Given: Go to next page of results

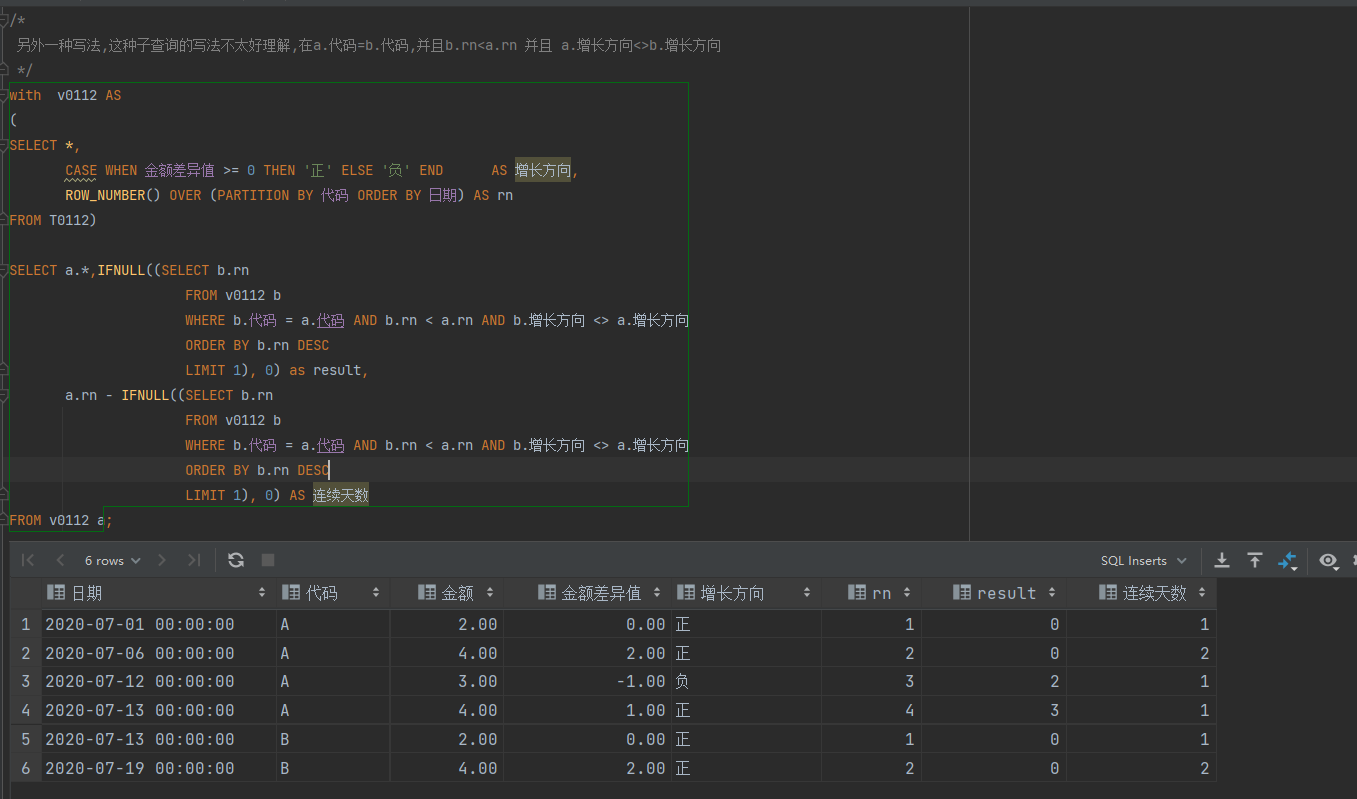Looking at the screenshot, I should (162, 560).
